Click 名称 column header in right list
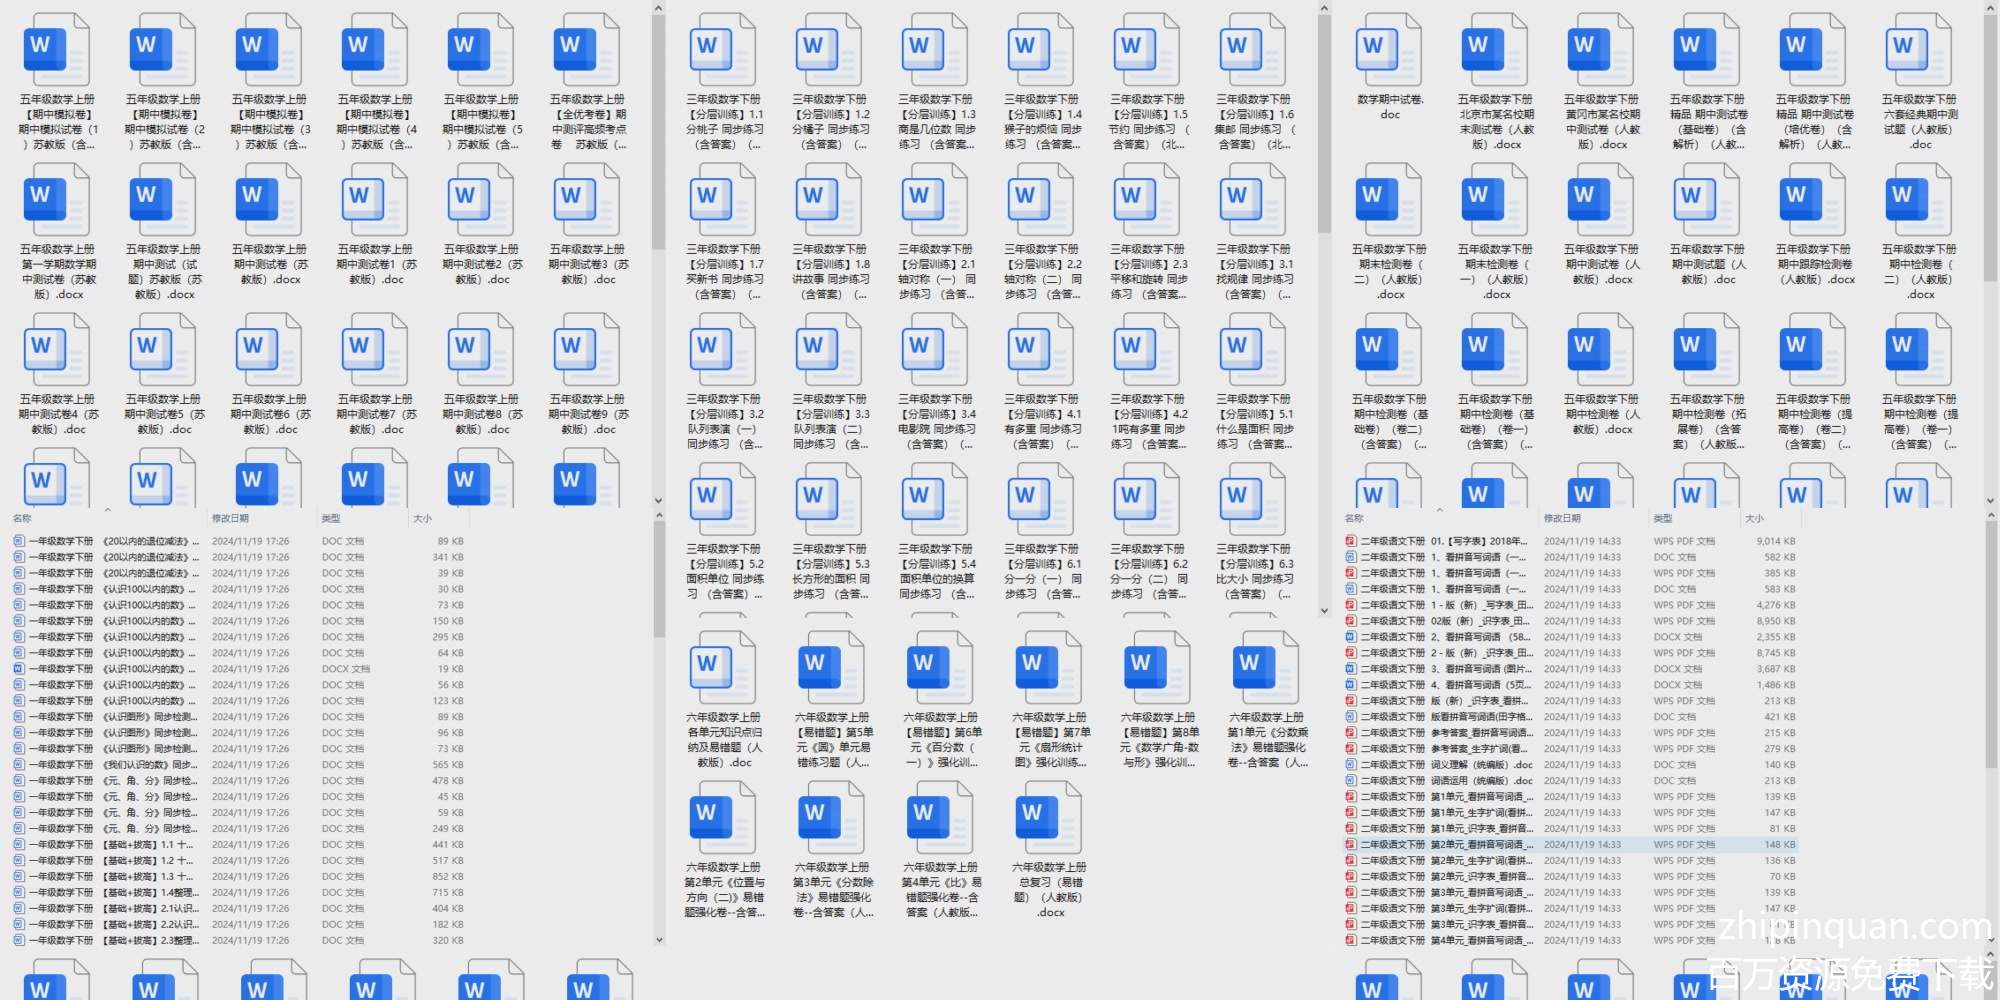This screenshot has width=2000, height=1000. (x=1354, y=518)
